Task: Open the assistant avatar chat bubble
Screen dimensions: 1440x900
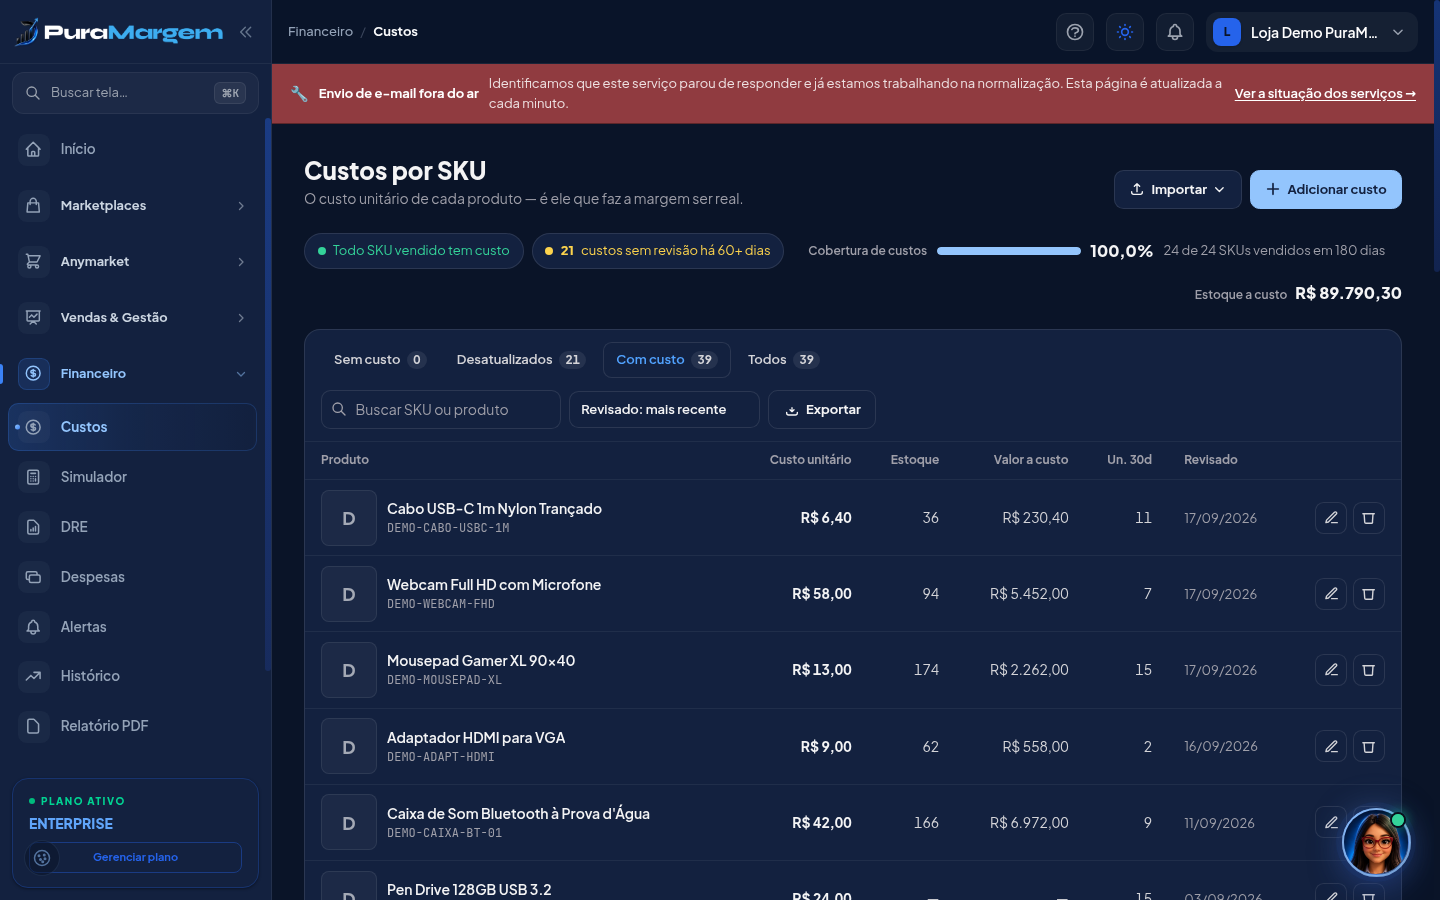Action: (1376, 842)
